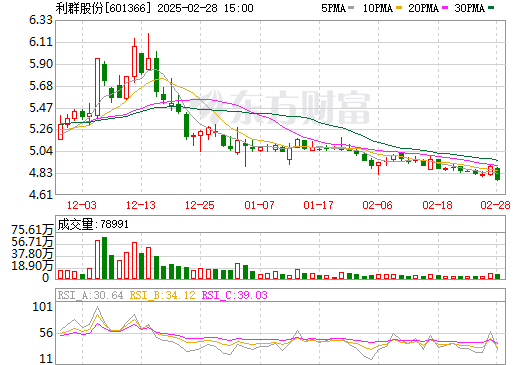Viewport: 520px width, 365px height.
Task: Click the 75.61万 volume axis label
Action: (x=32, y=229)
